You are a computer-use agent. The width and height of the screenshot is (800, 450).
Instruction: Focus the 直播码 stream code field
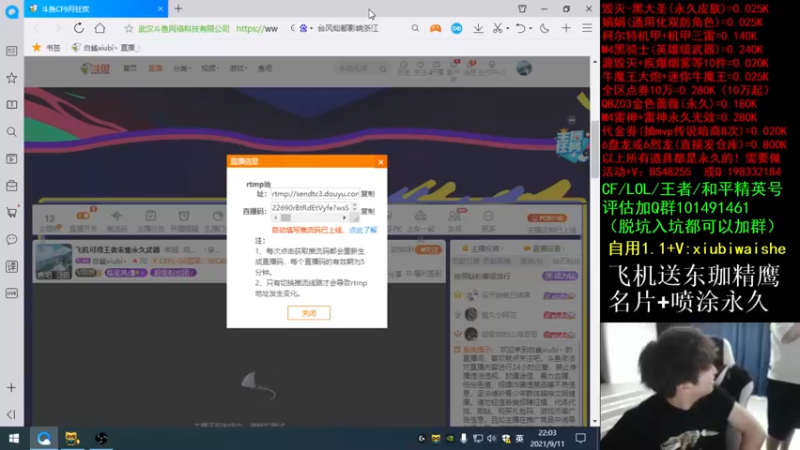point(311,208)
